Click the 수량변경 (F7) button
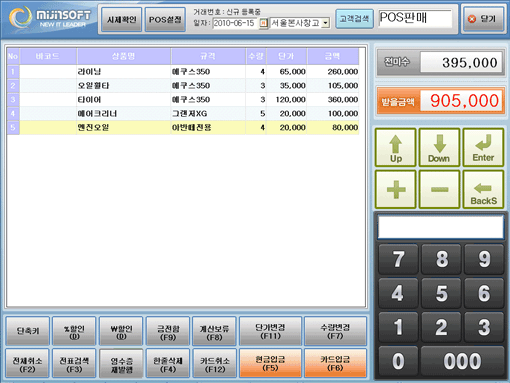This screenshot has width=510, height=383. [x=335, y=331]
